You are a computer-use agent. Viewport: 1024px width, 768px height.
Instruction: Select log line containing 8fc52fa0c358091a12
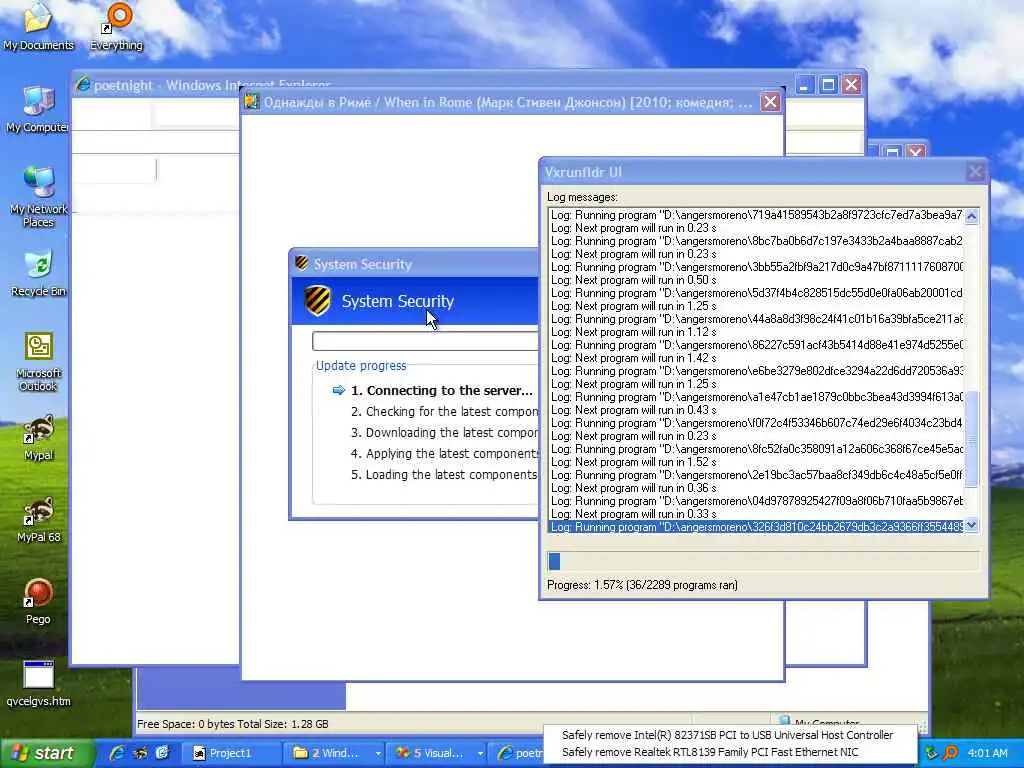point(757,449)
